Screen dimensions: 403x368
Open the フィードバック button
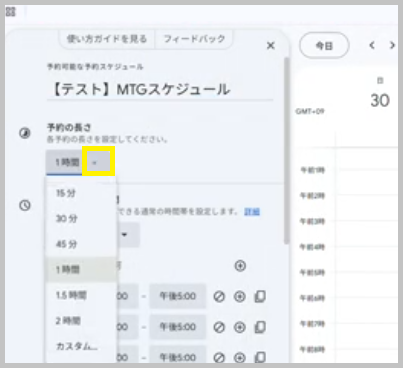point(194,39)
